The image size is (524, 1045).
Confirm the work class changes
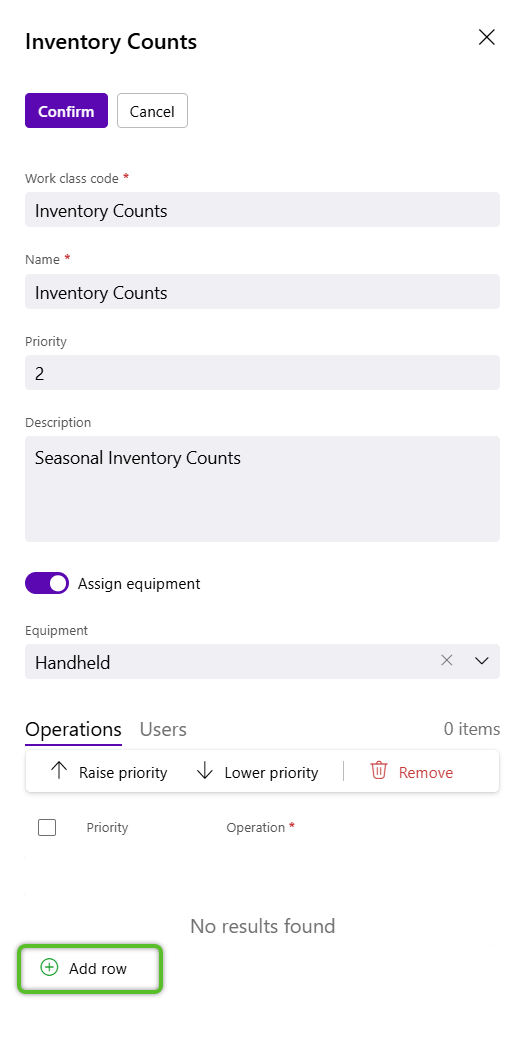(66, 111)
